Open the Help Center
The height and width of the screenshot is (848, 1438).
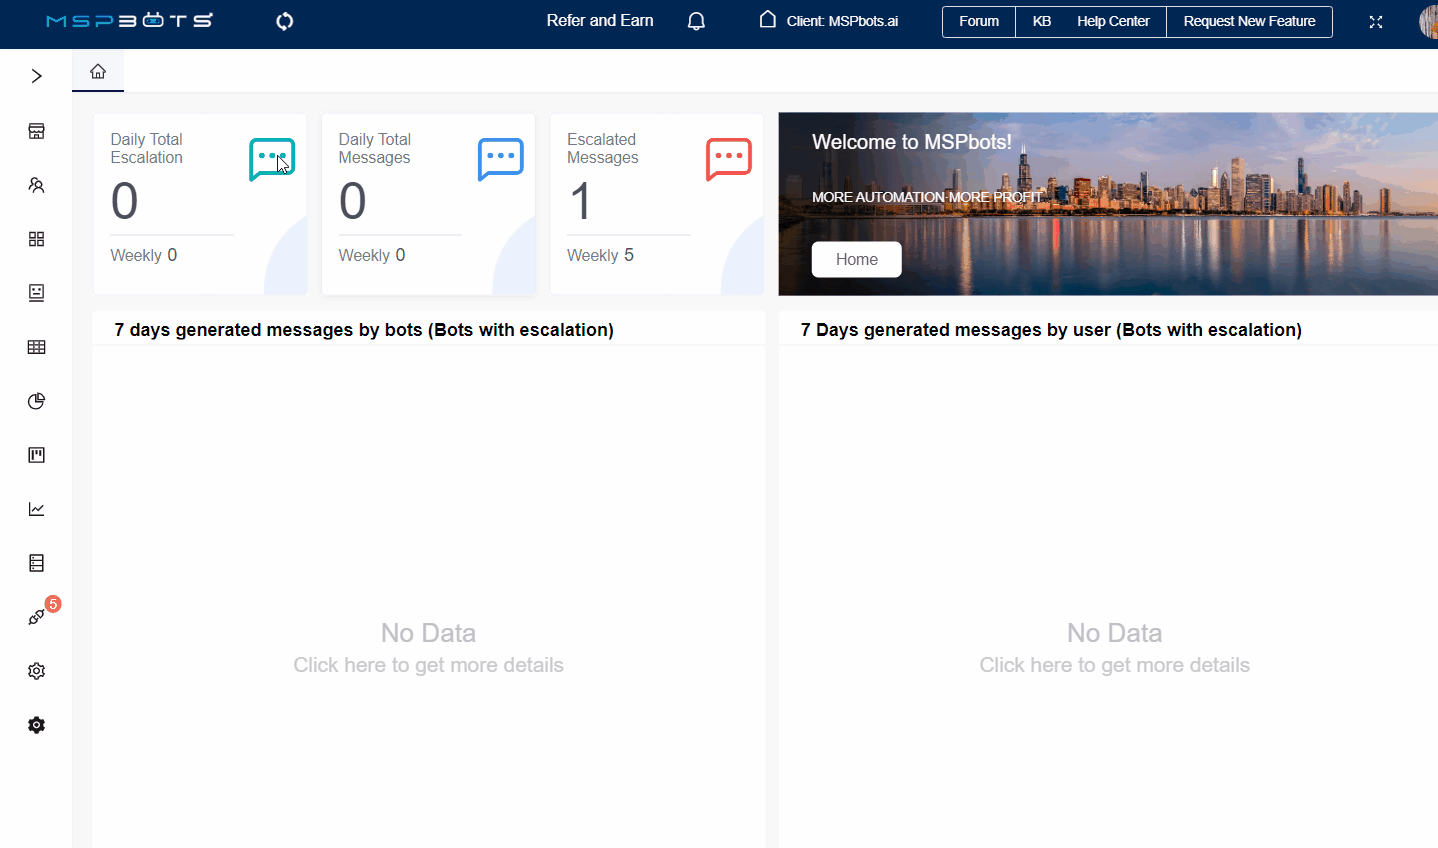point(1113,21)
